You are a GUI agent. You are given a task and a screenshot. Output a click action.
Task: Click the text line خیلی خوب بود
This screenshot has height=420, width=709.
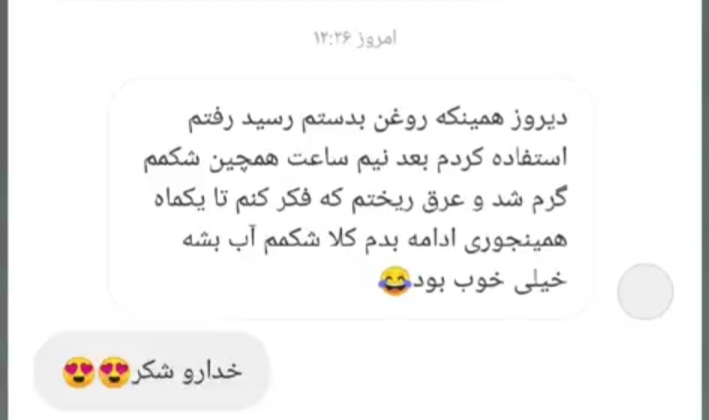pos(489,280)
